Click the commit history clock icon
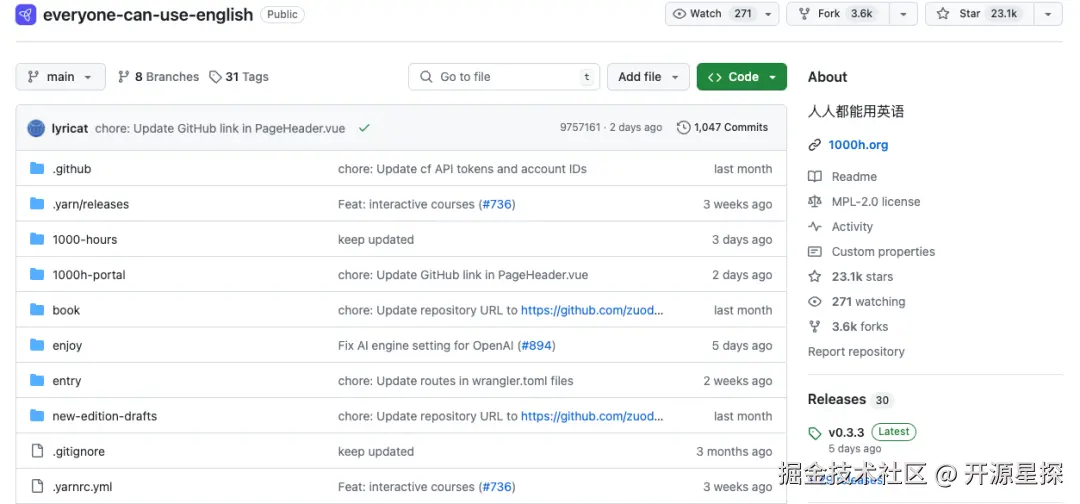Viewport: 1080px width, 504px height. point(684,128)
